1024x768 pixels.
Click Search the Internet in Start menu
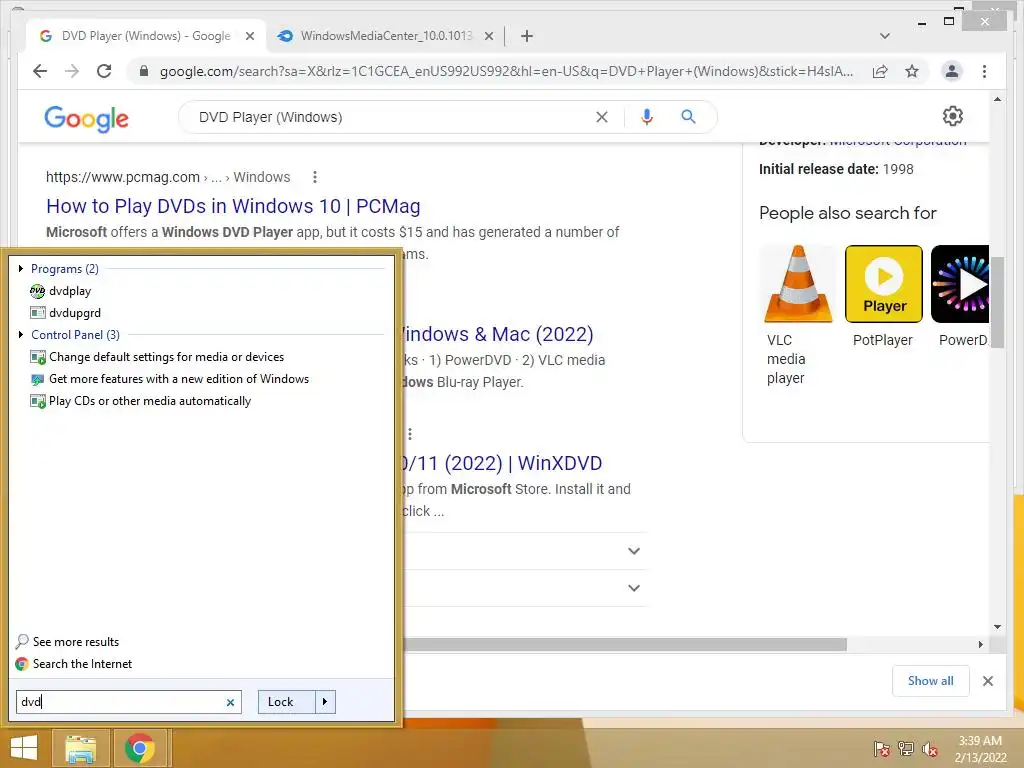click(74, 664)
